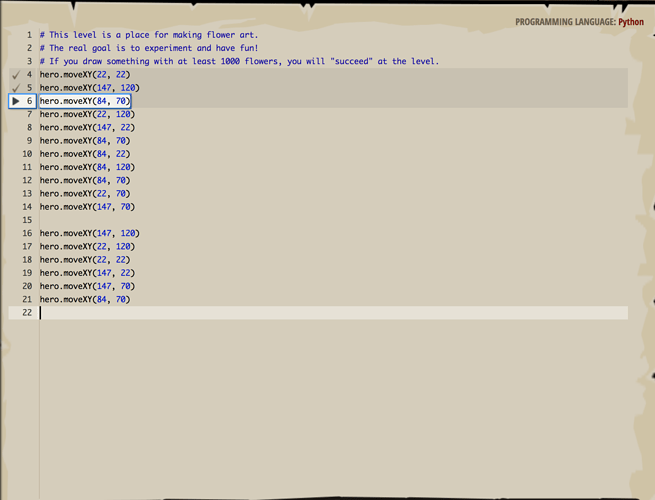The height and width of the screenshot is (500, 655).
Task: Click the checkmark beside line 4
Action: [x=16, y=75]
